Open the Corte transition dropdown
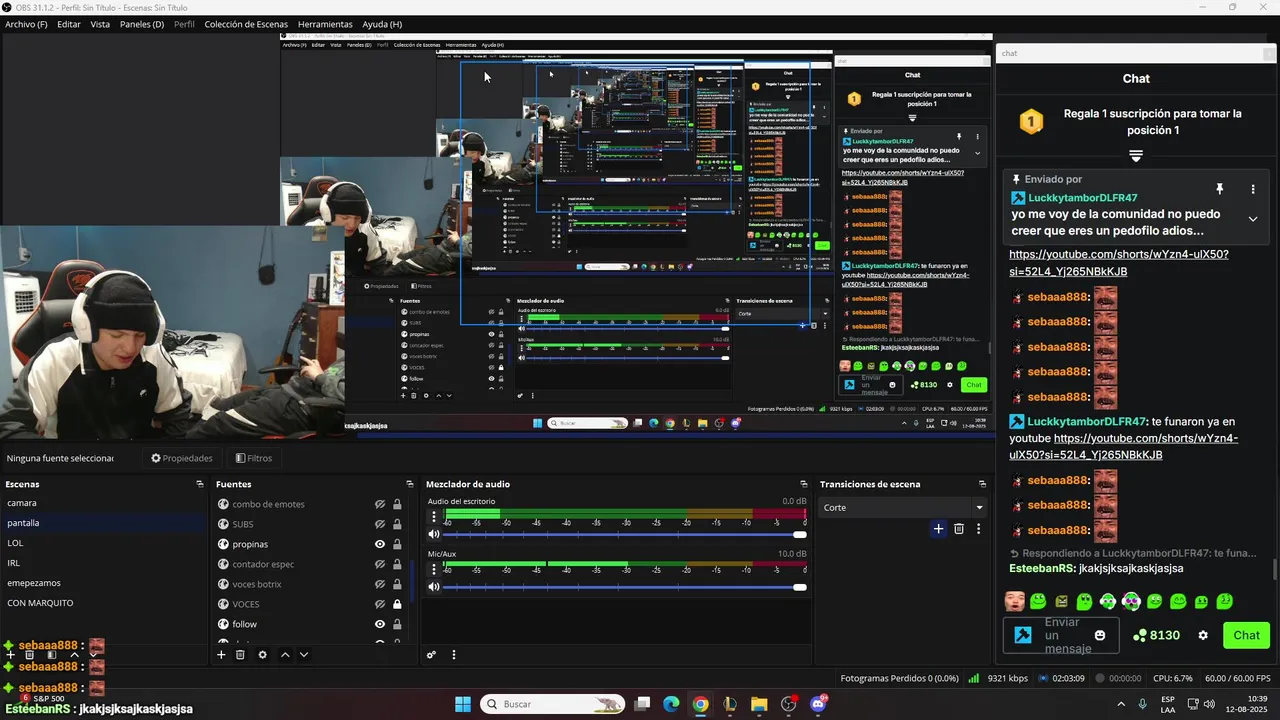Viewport: 1280px width, 720px height. 903,507
